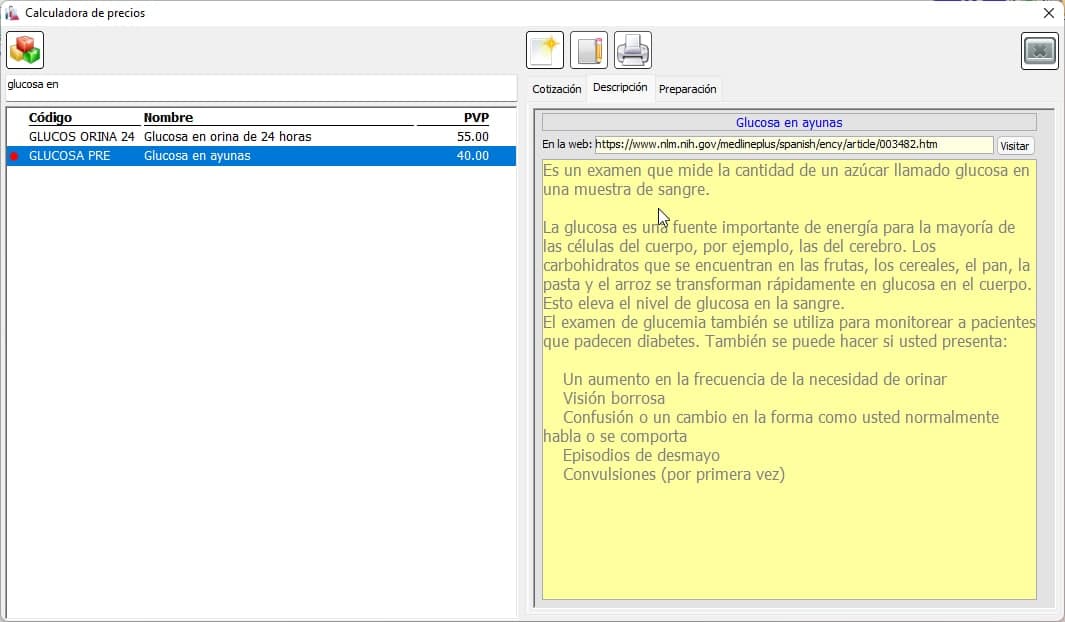Switch to the Cotización tab
Viewport: 1065px width, 622px height.
[x=556, y=89]
